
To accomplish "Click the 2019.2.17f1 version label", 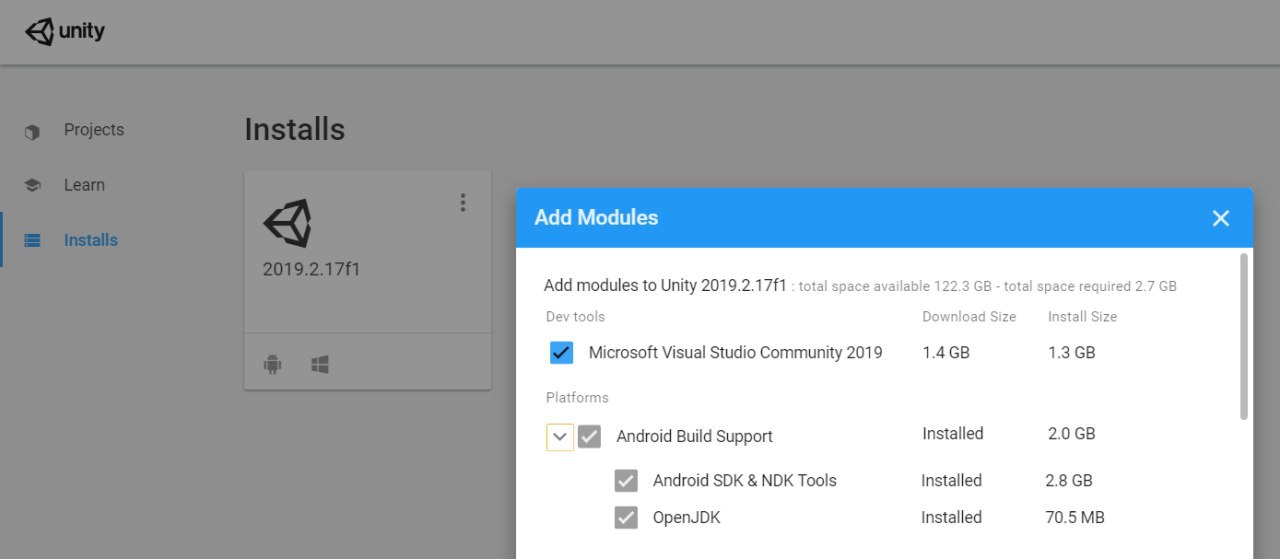I will click(311, 269).
